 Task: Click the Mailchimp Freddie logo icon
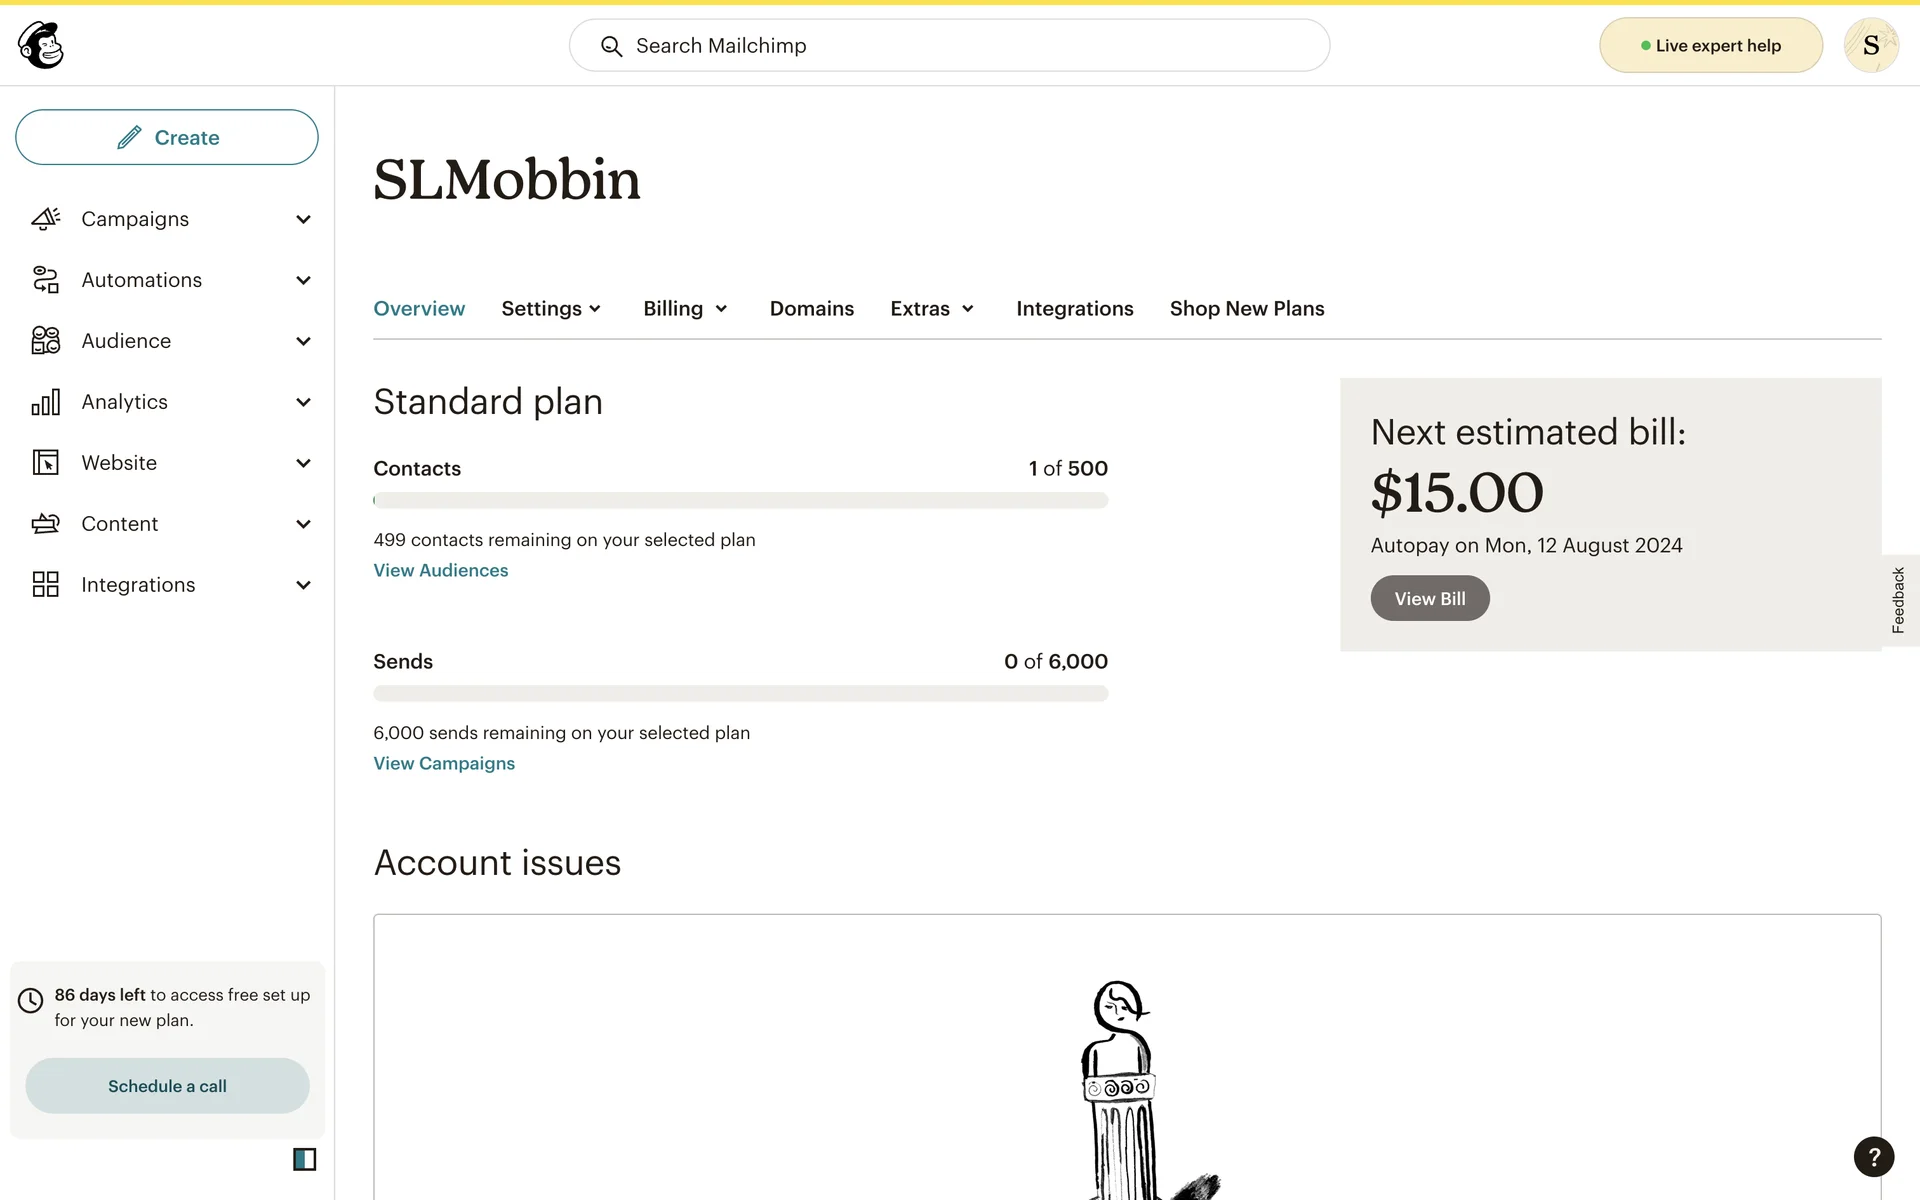[41, 45]
